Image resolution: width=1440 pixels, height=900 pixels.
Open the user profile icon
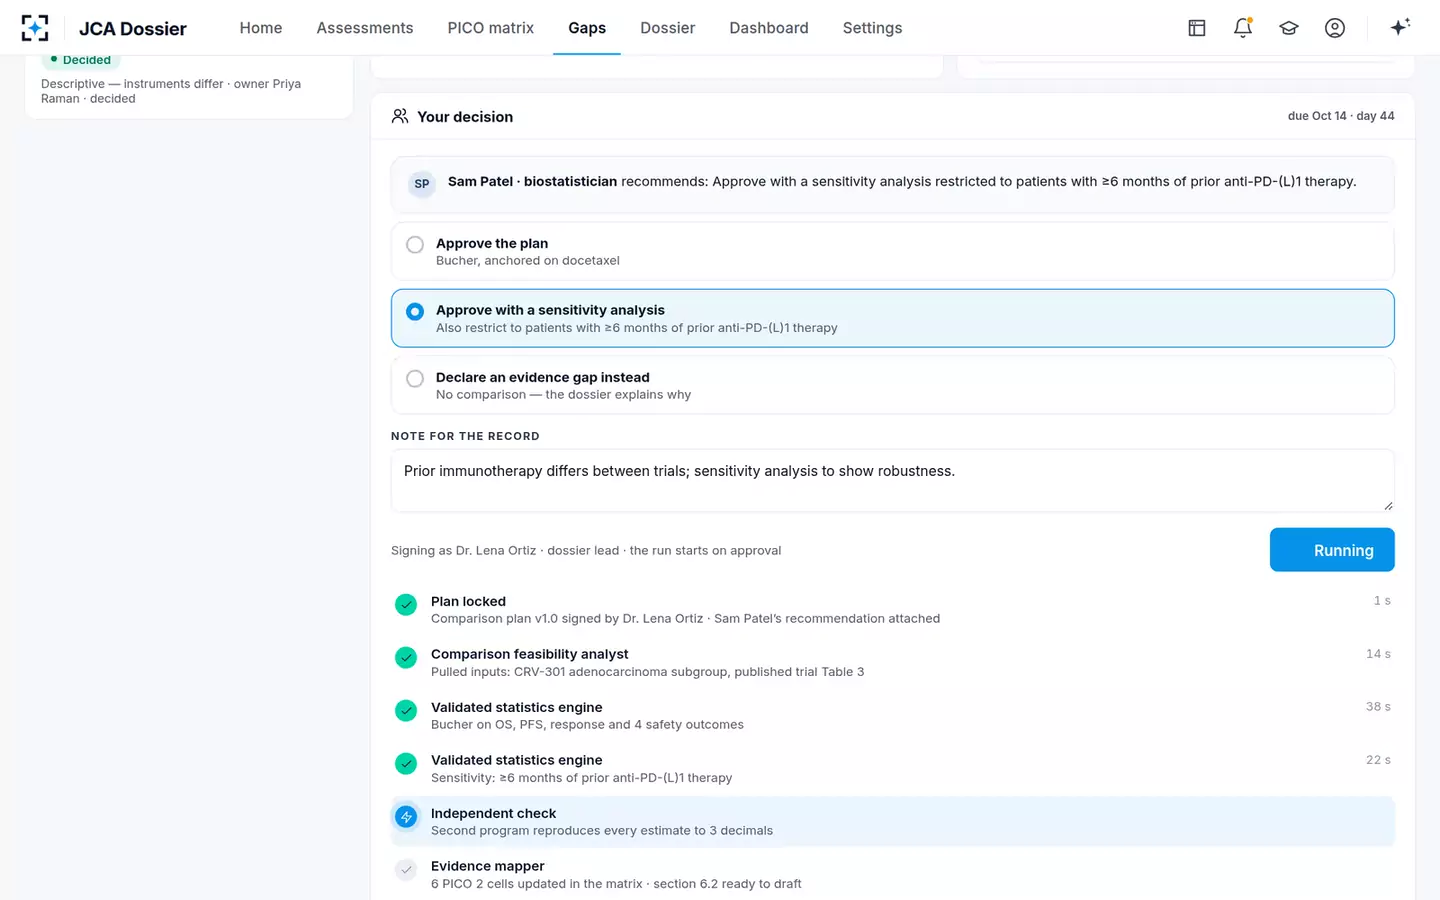coord(1335,28)
